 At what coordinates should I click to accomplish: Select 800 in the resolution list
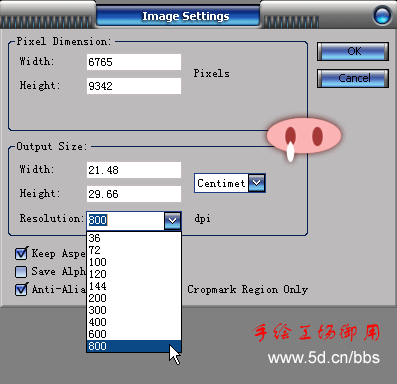[134, 346]
